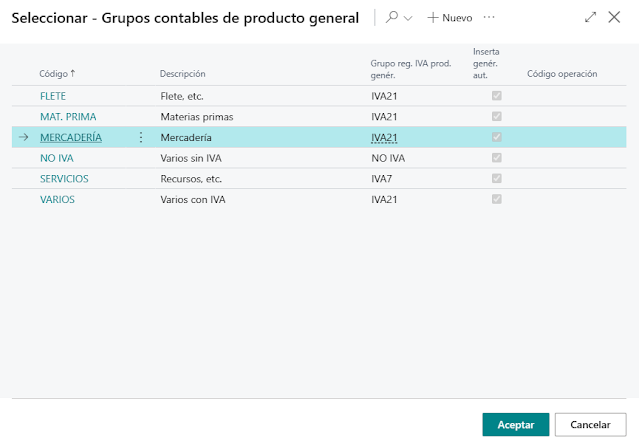This screenshot has width=639, height=446.
Task: Click the arrow indicator on MERCADERÍA row
Action: click(24, 137)
